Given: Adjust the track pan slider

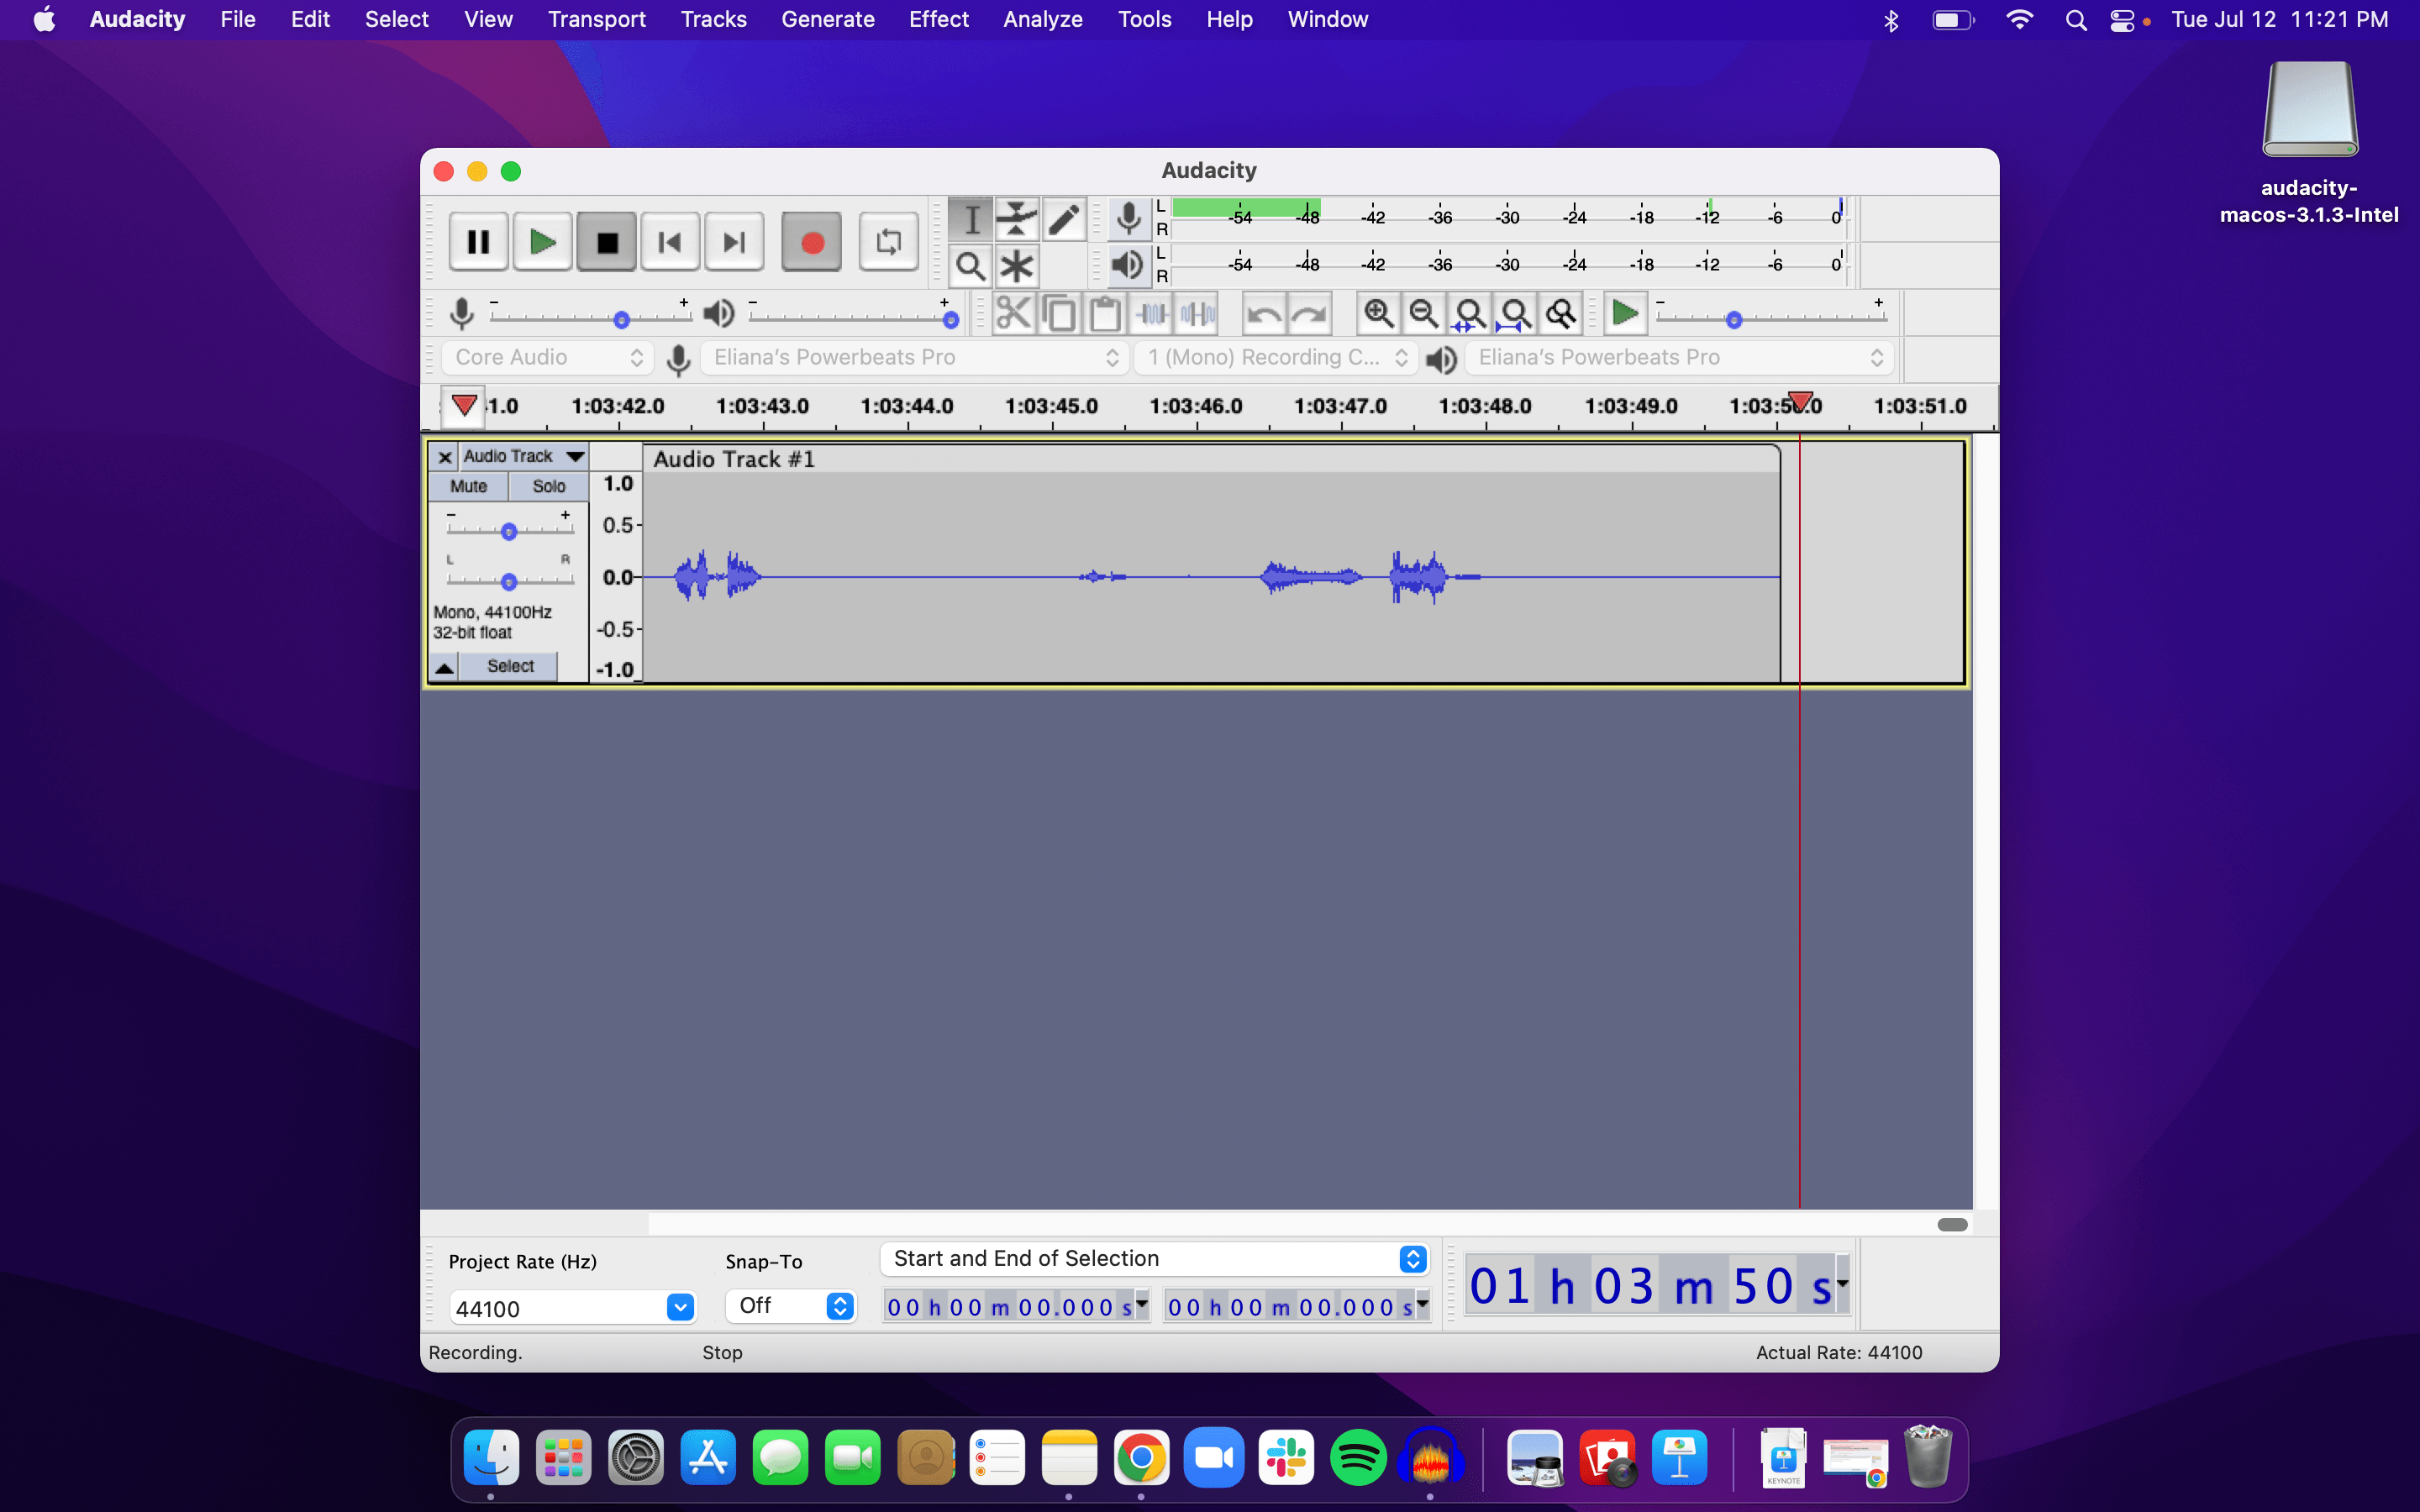Looking at the screenshot, I should [509, 581].
